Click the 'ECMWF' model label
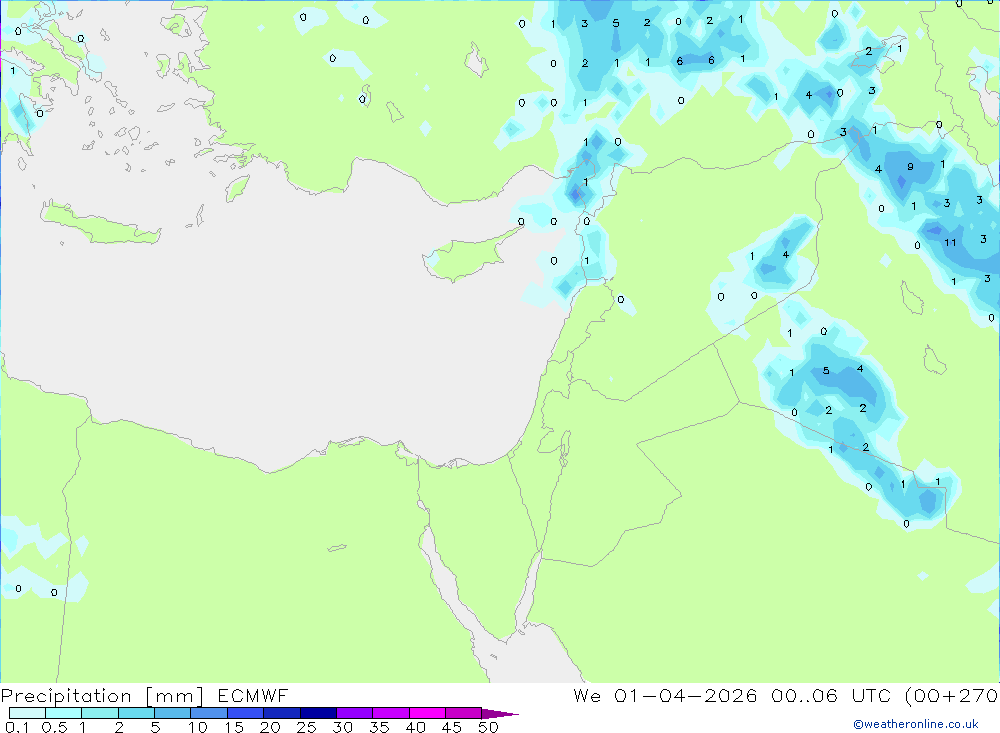This screenshot has height=733, width=1000. tap(253, 695)
